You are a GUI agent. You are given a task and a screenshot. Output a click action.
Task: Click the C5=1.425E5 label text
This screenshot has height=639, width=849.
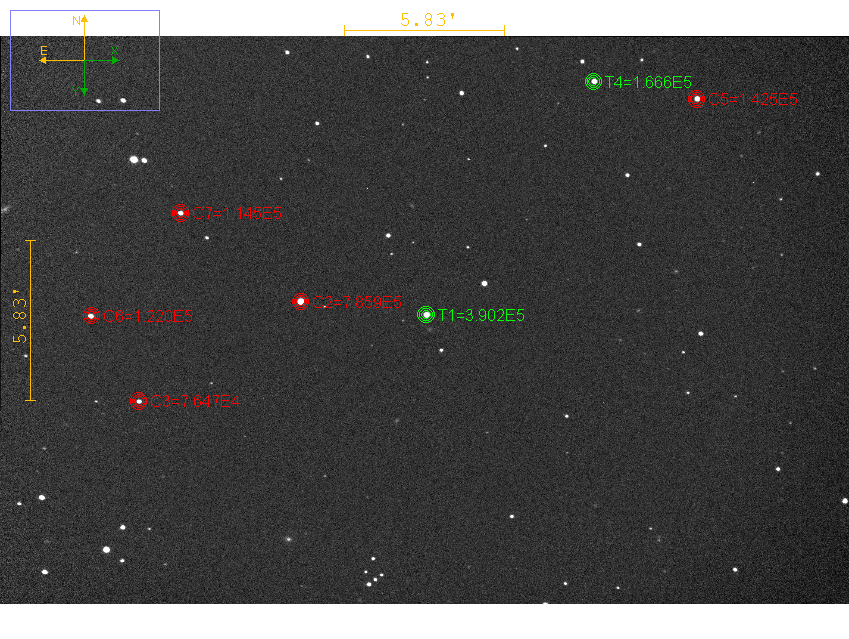point(753,100)
